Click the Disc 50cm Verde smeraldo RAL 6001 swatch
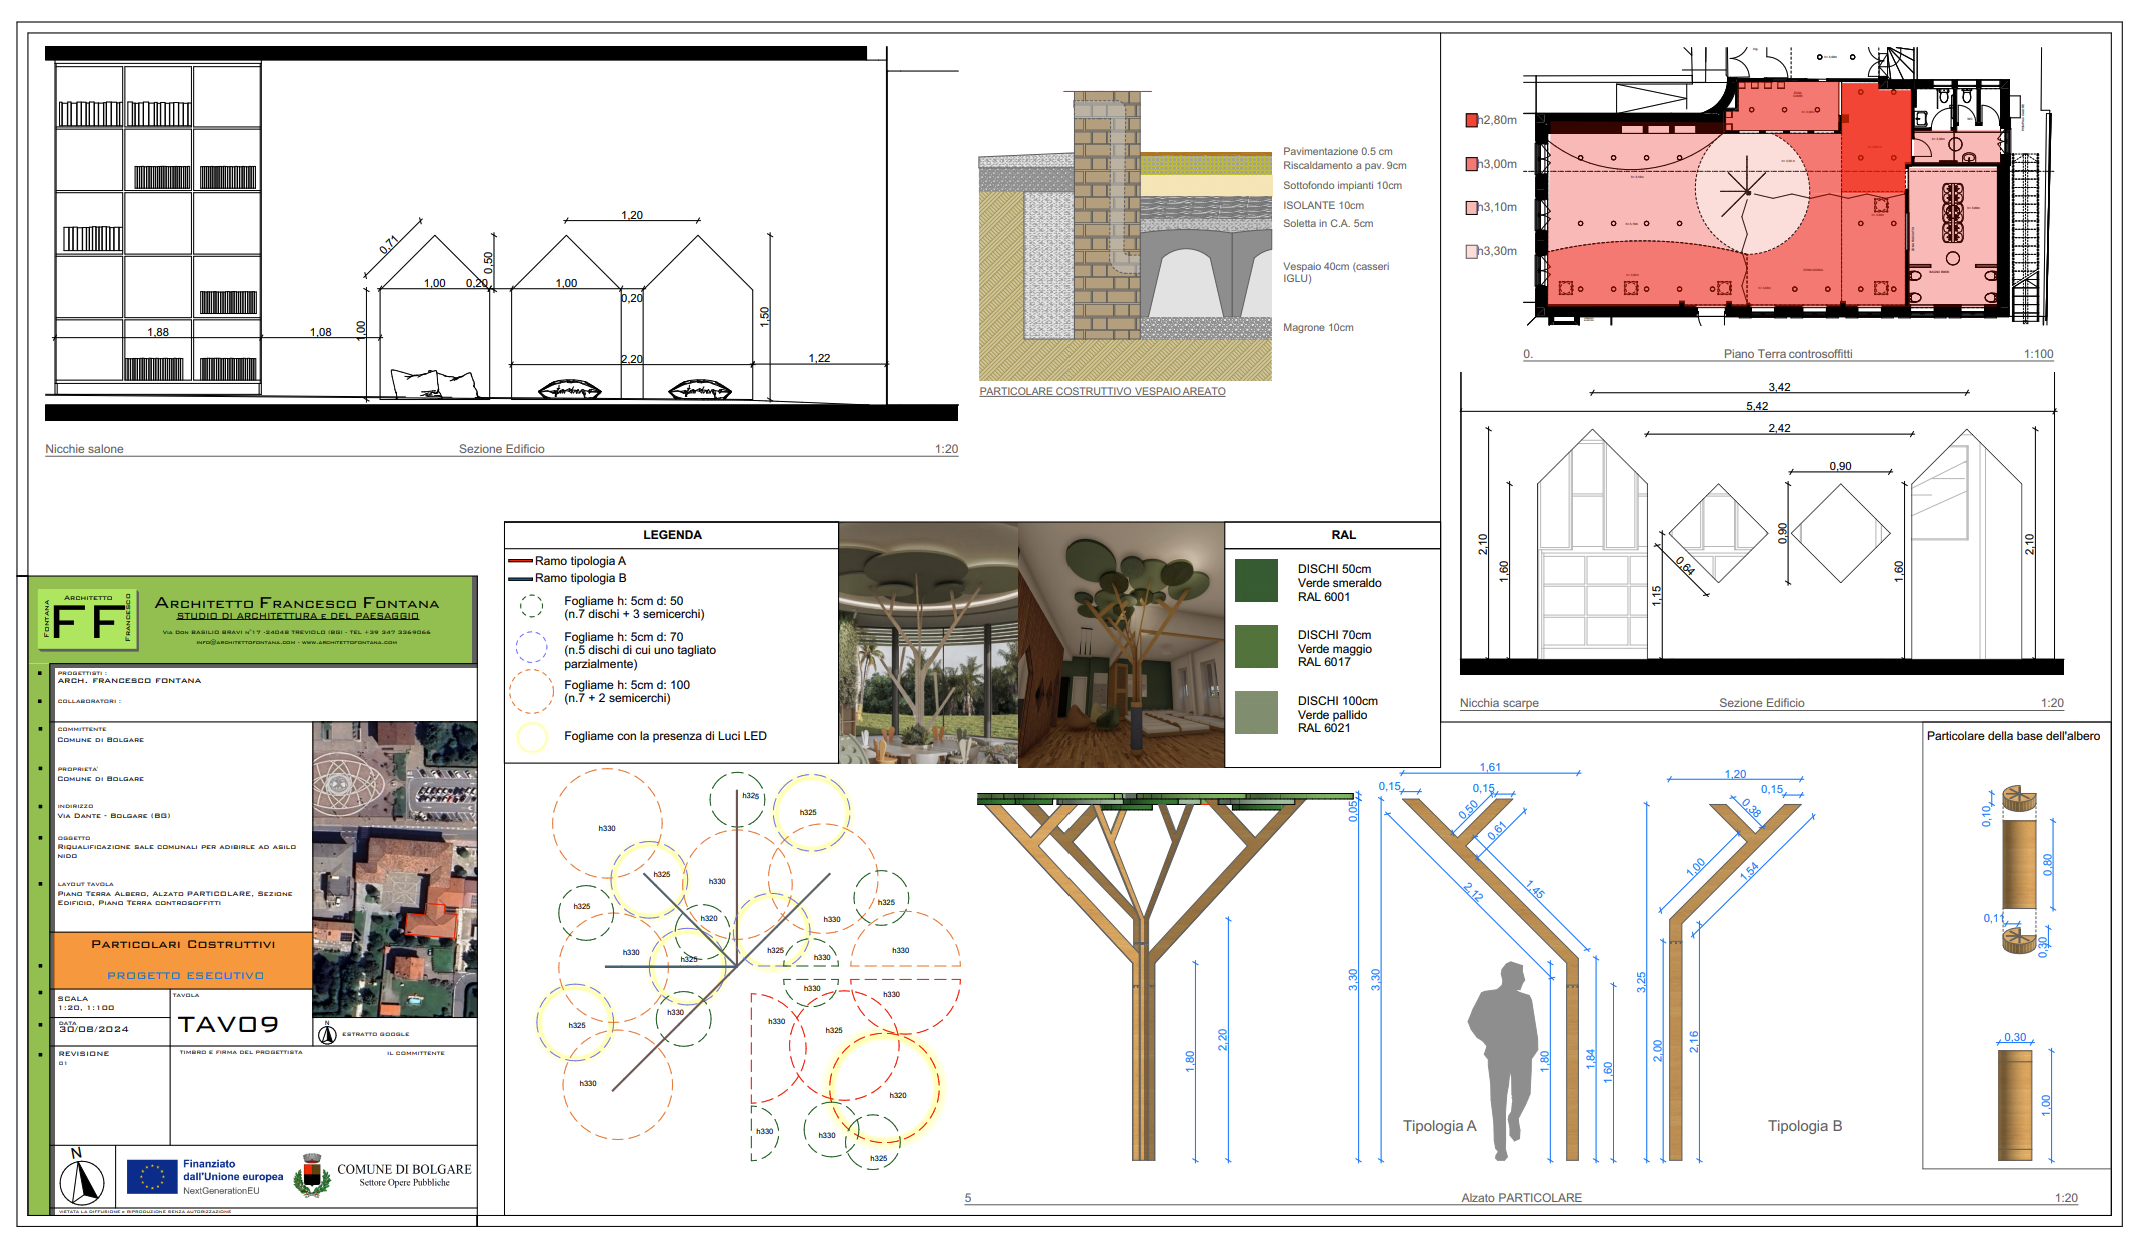This screenshot has height=1242, width=2139. click(x=1256, y=581)
